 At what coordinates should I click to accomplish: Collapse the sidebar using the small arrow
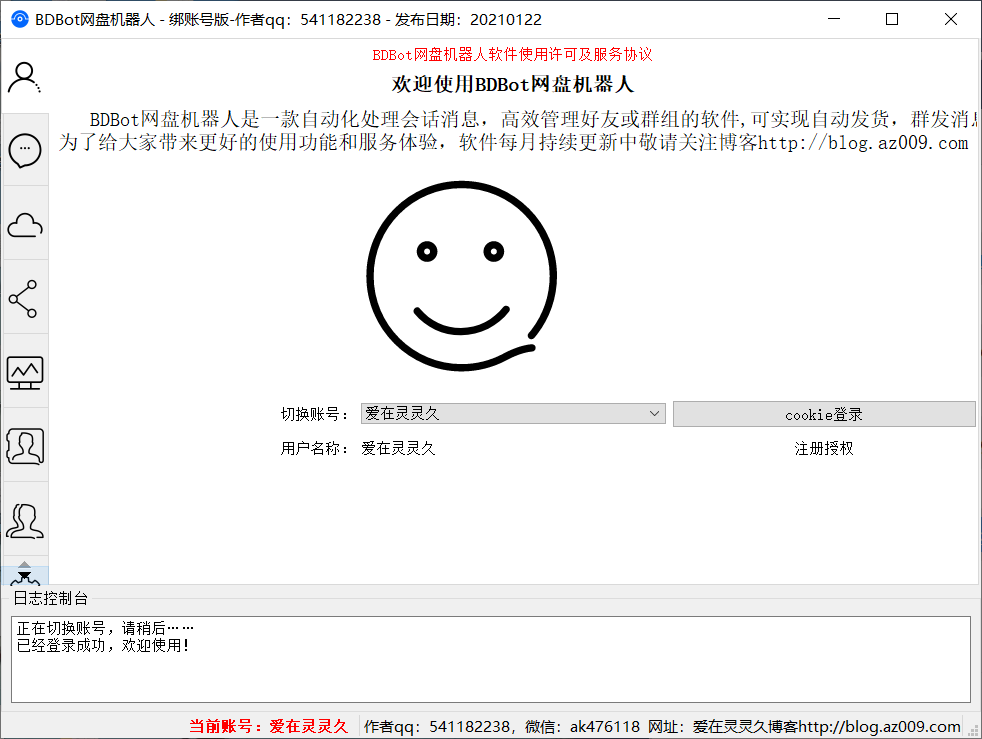(24, 564)
